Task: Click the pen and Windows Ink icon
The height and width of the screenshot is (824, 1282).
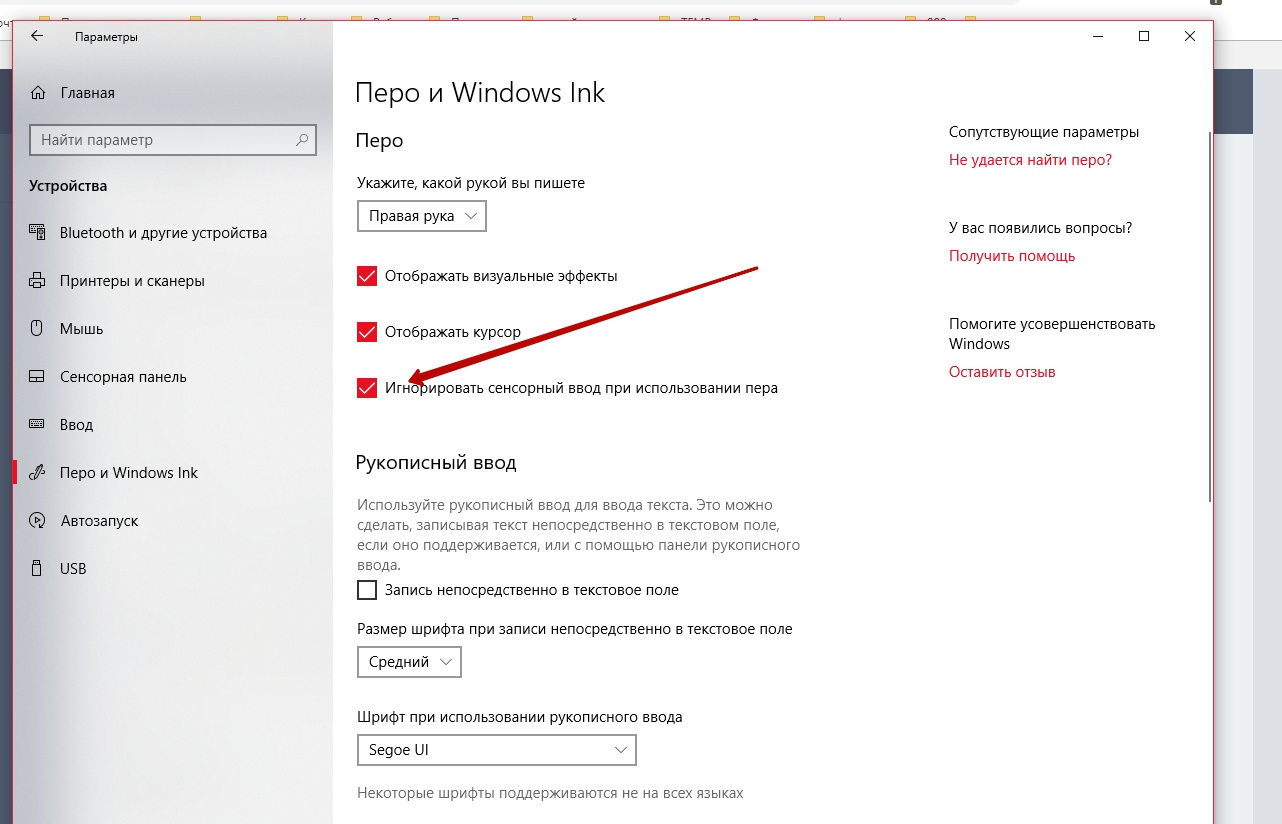Action: click(37, 473)
